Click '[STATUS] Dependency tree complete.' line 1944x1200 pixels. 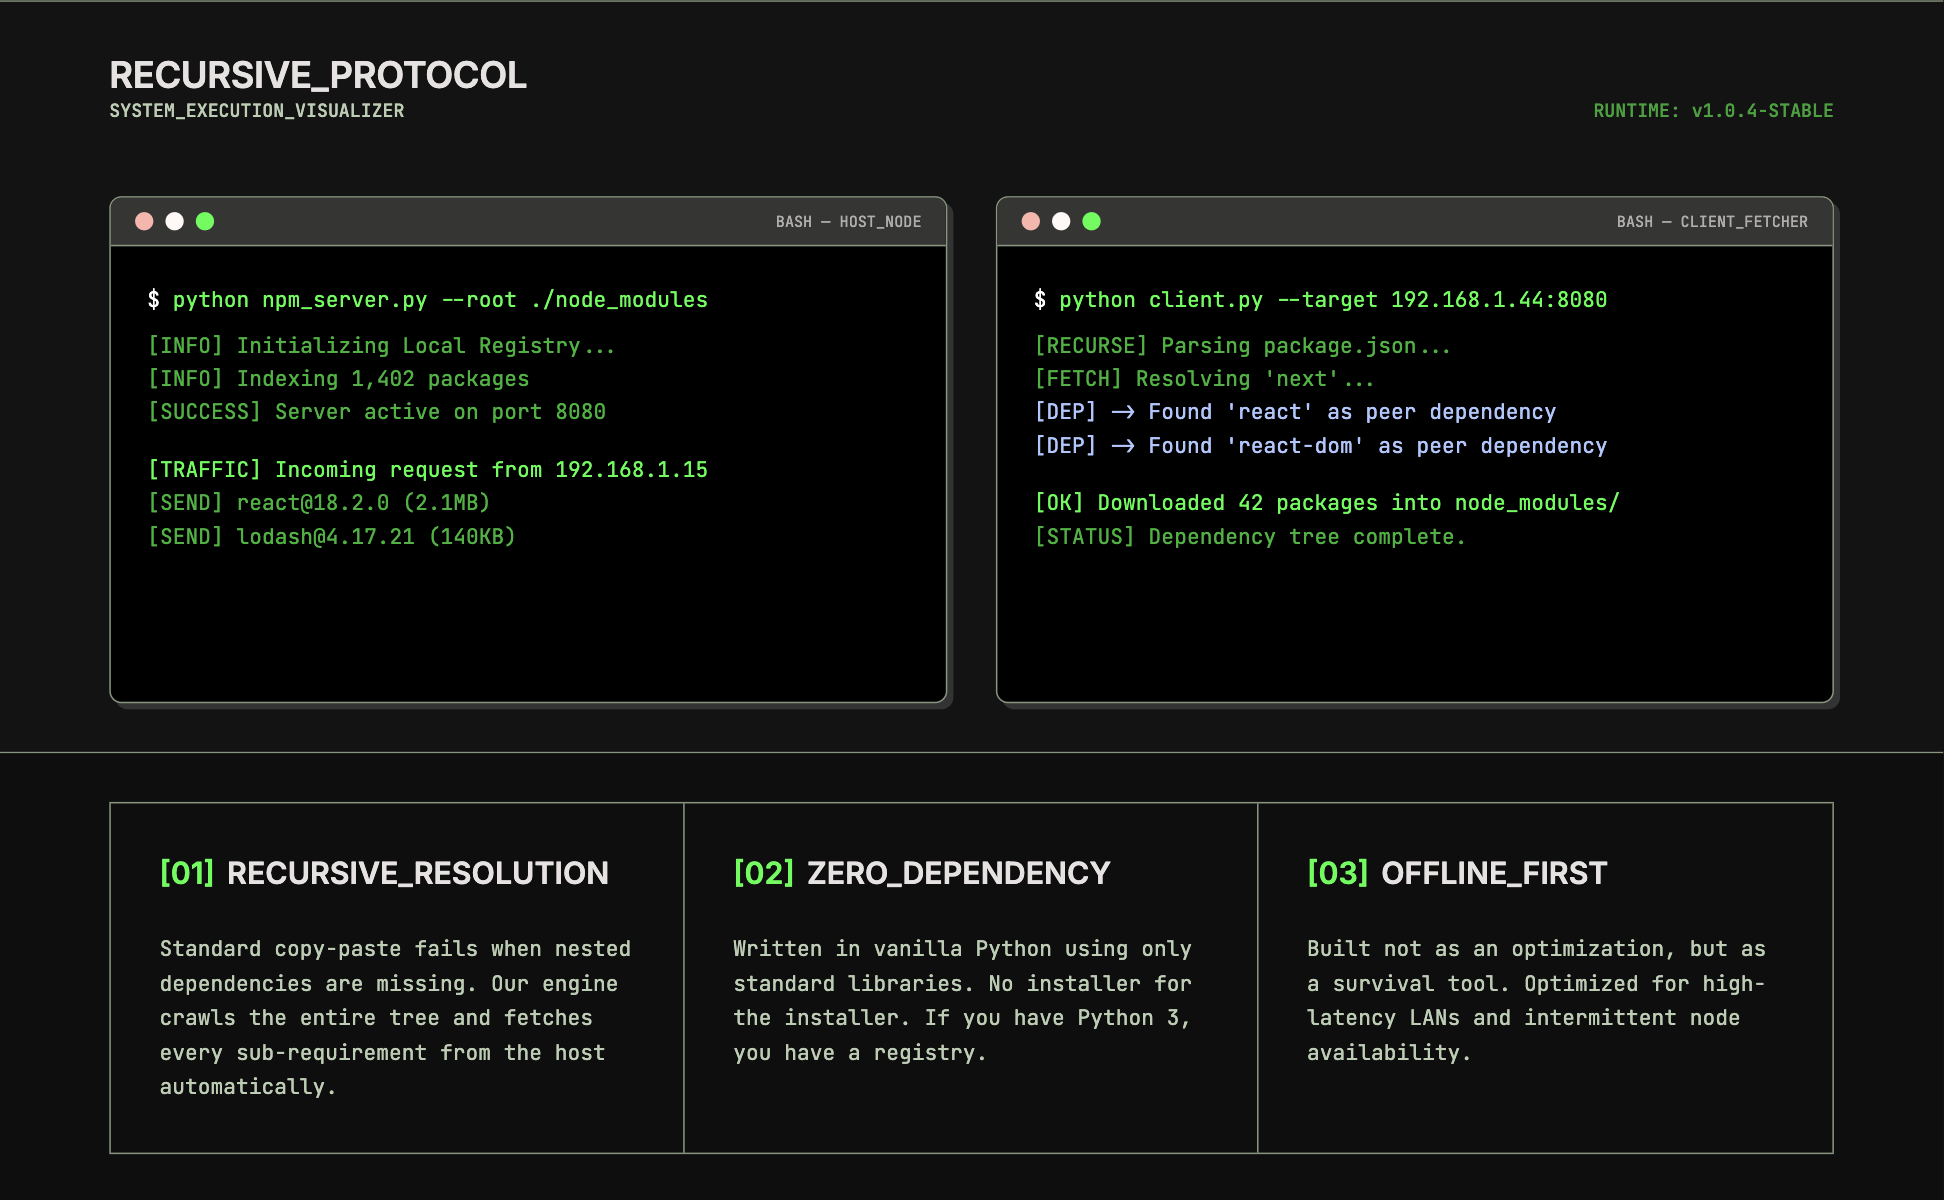tap(1250, 537)
